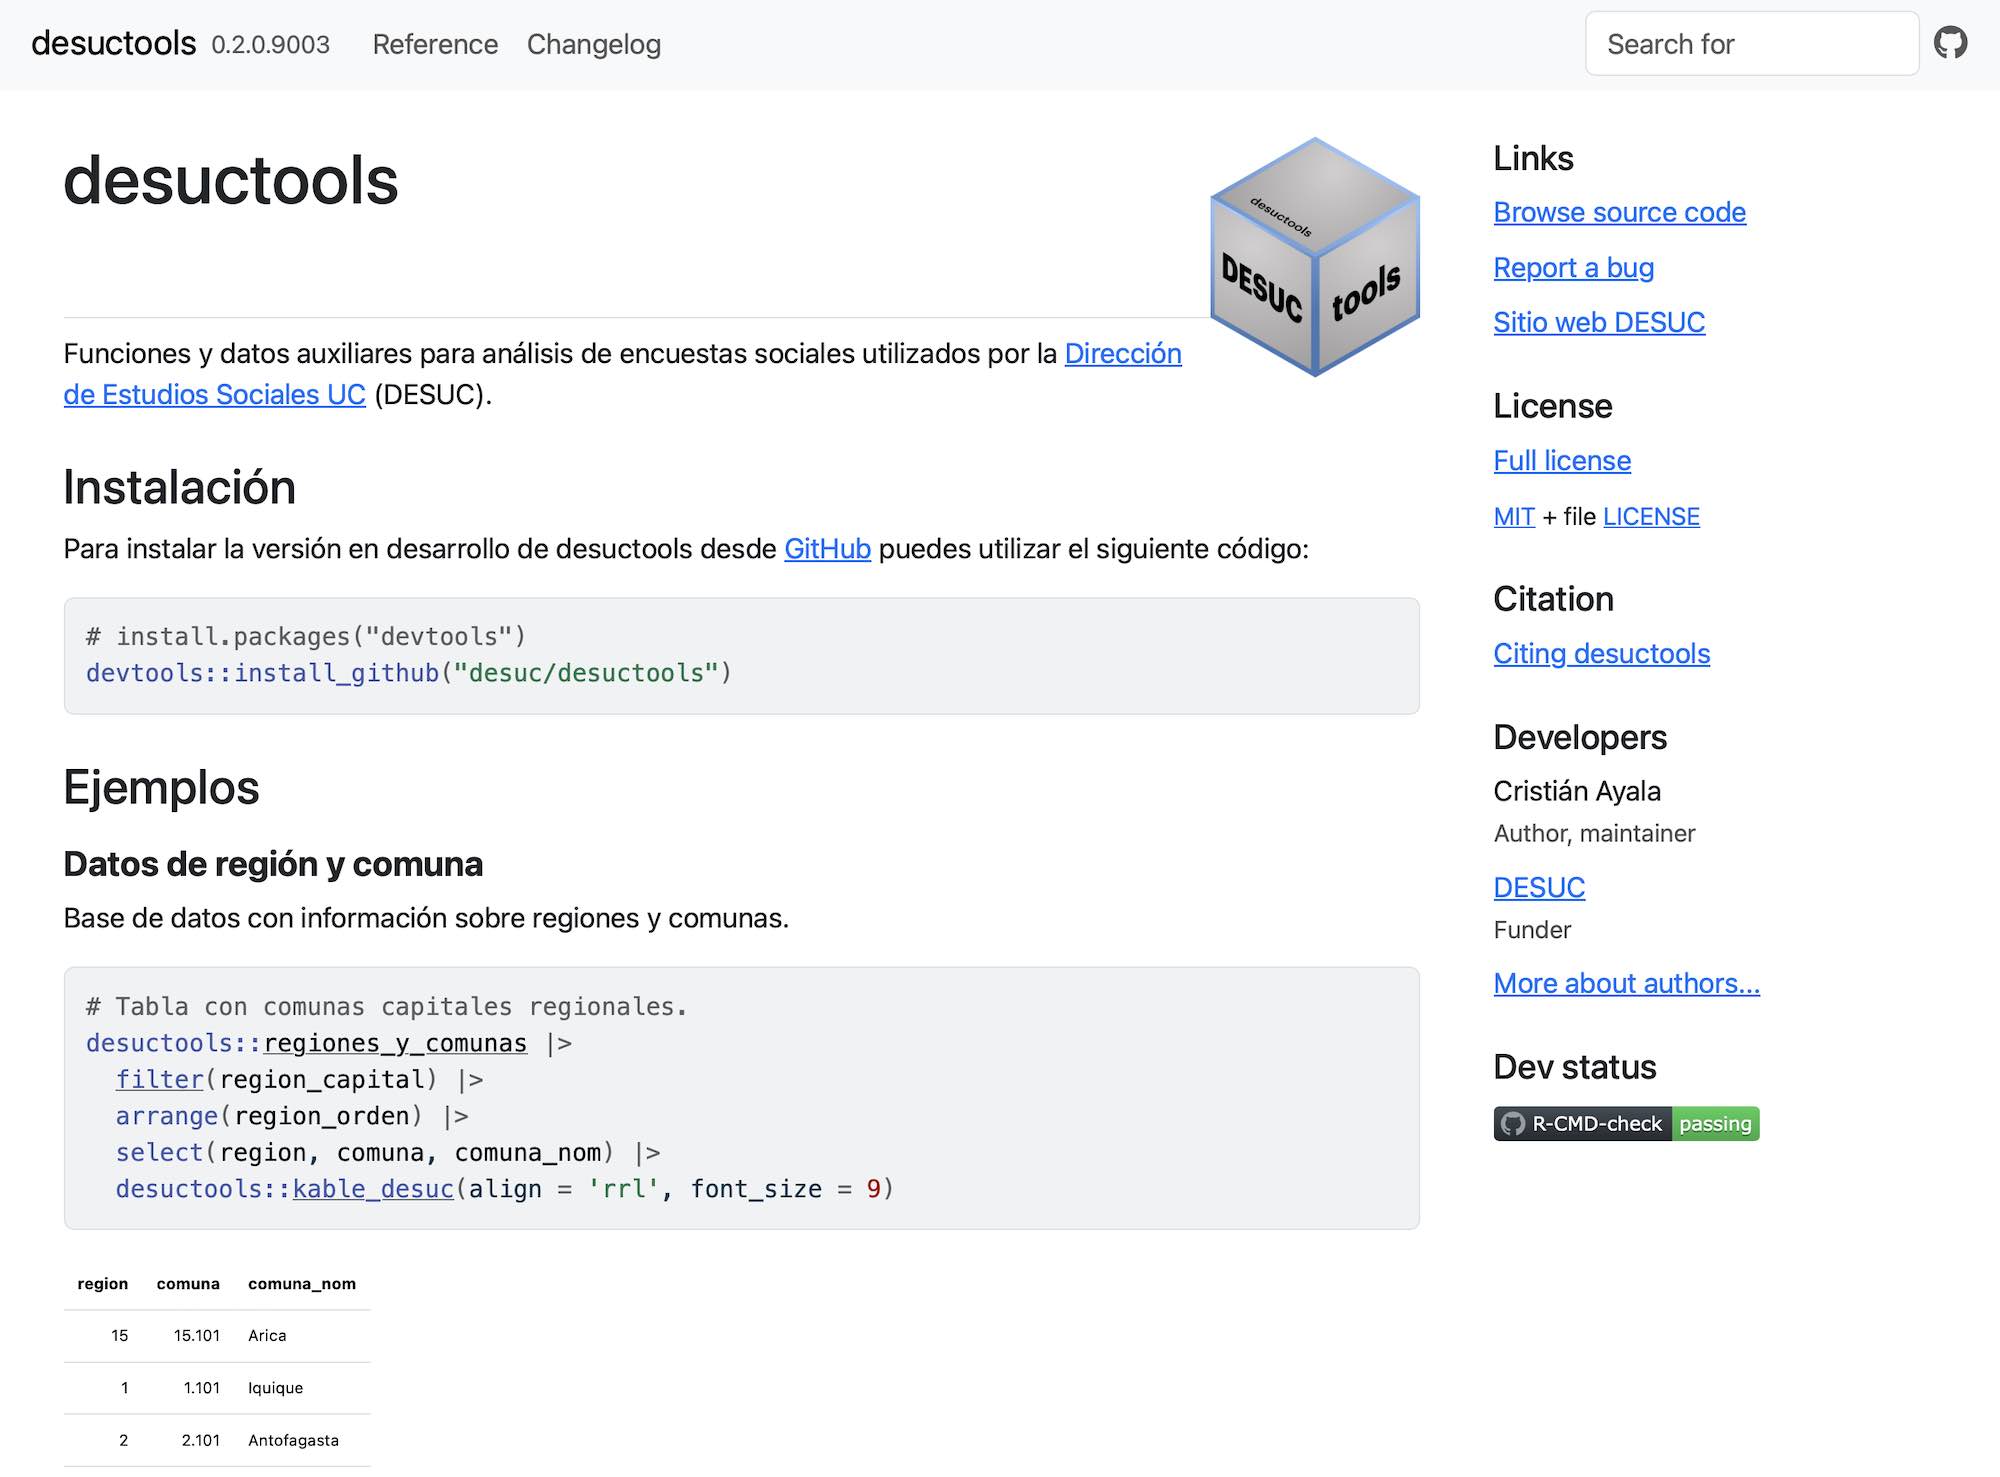Click the GitHub link in Instalación paragraph
The height and width of the screenshot is (1477, 2000).
[827, 548]
